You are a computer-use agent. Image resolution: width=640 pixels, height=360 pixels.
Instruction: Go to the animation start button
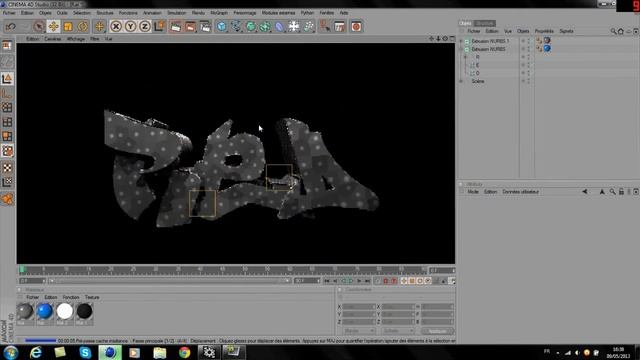point(327,281)
